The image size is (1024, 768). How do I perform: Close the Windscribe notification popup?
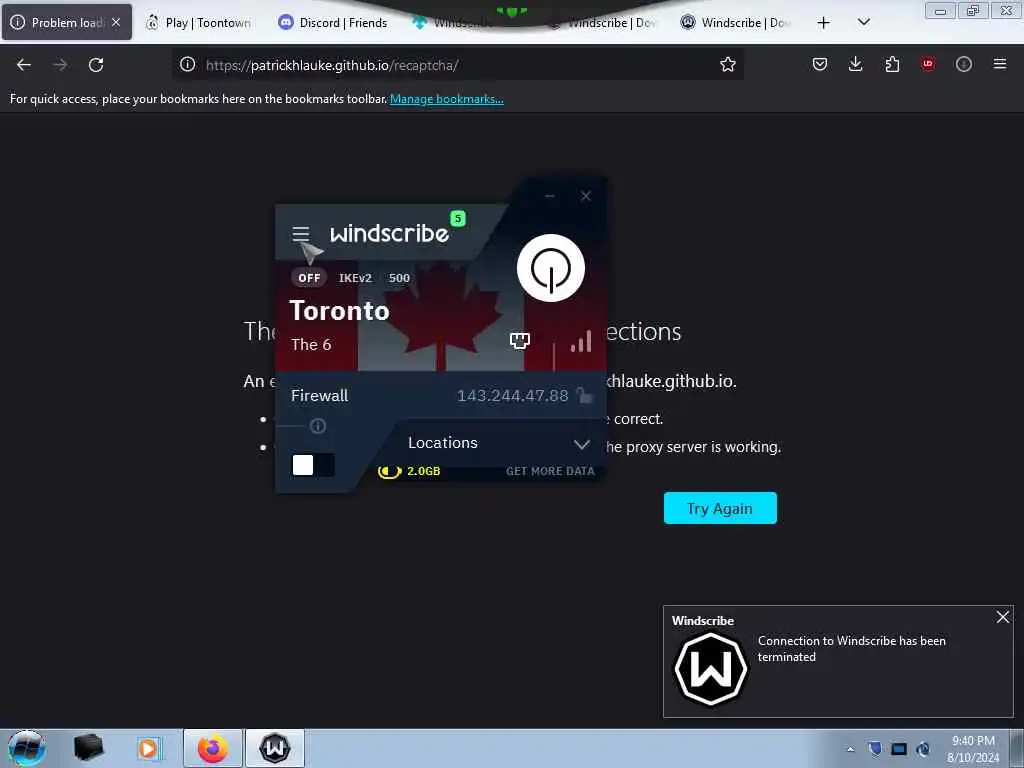(x=1003, y=617)
